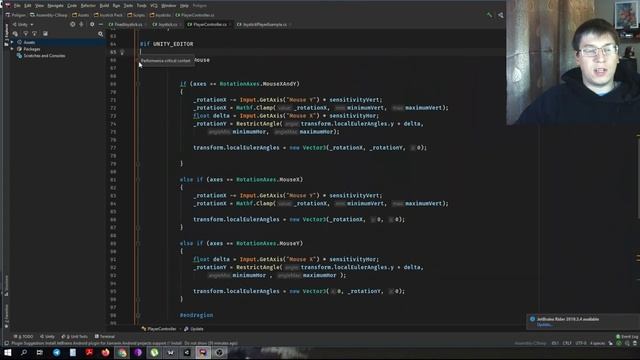Change the 4 spaces indent setting
640x360 pixels.
597,343
